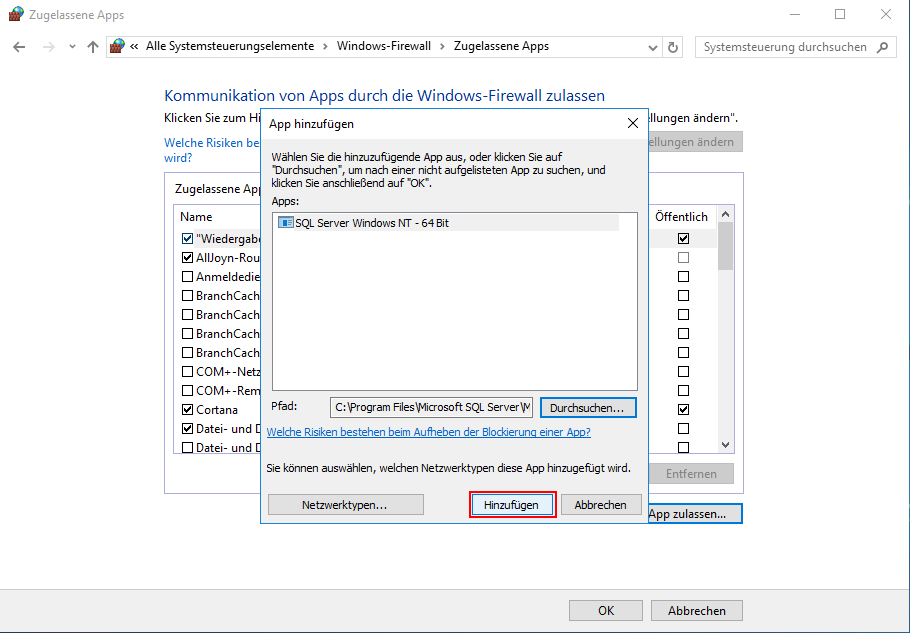The image size is (910, 633).
Task: Open recent locations dropdown beside Forward arrow
Action: click(72, 47)
